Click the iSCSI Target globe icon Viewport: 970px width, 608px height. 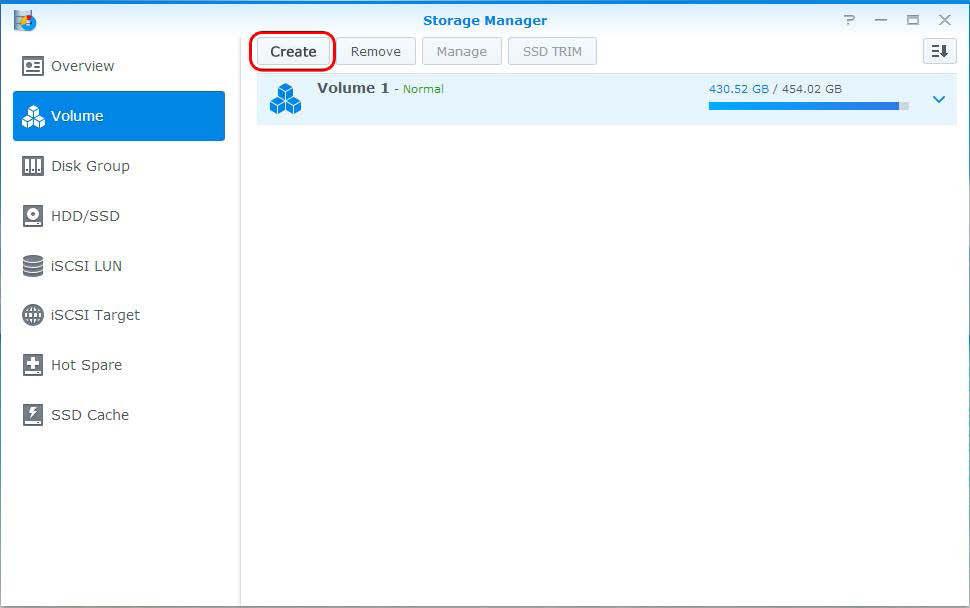tap(33, 315)
